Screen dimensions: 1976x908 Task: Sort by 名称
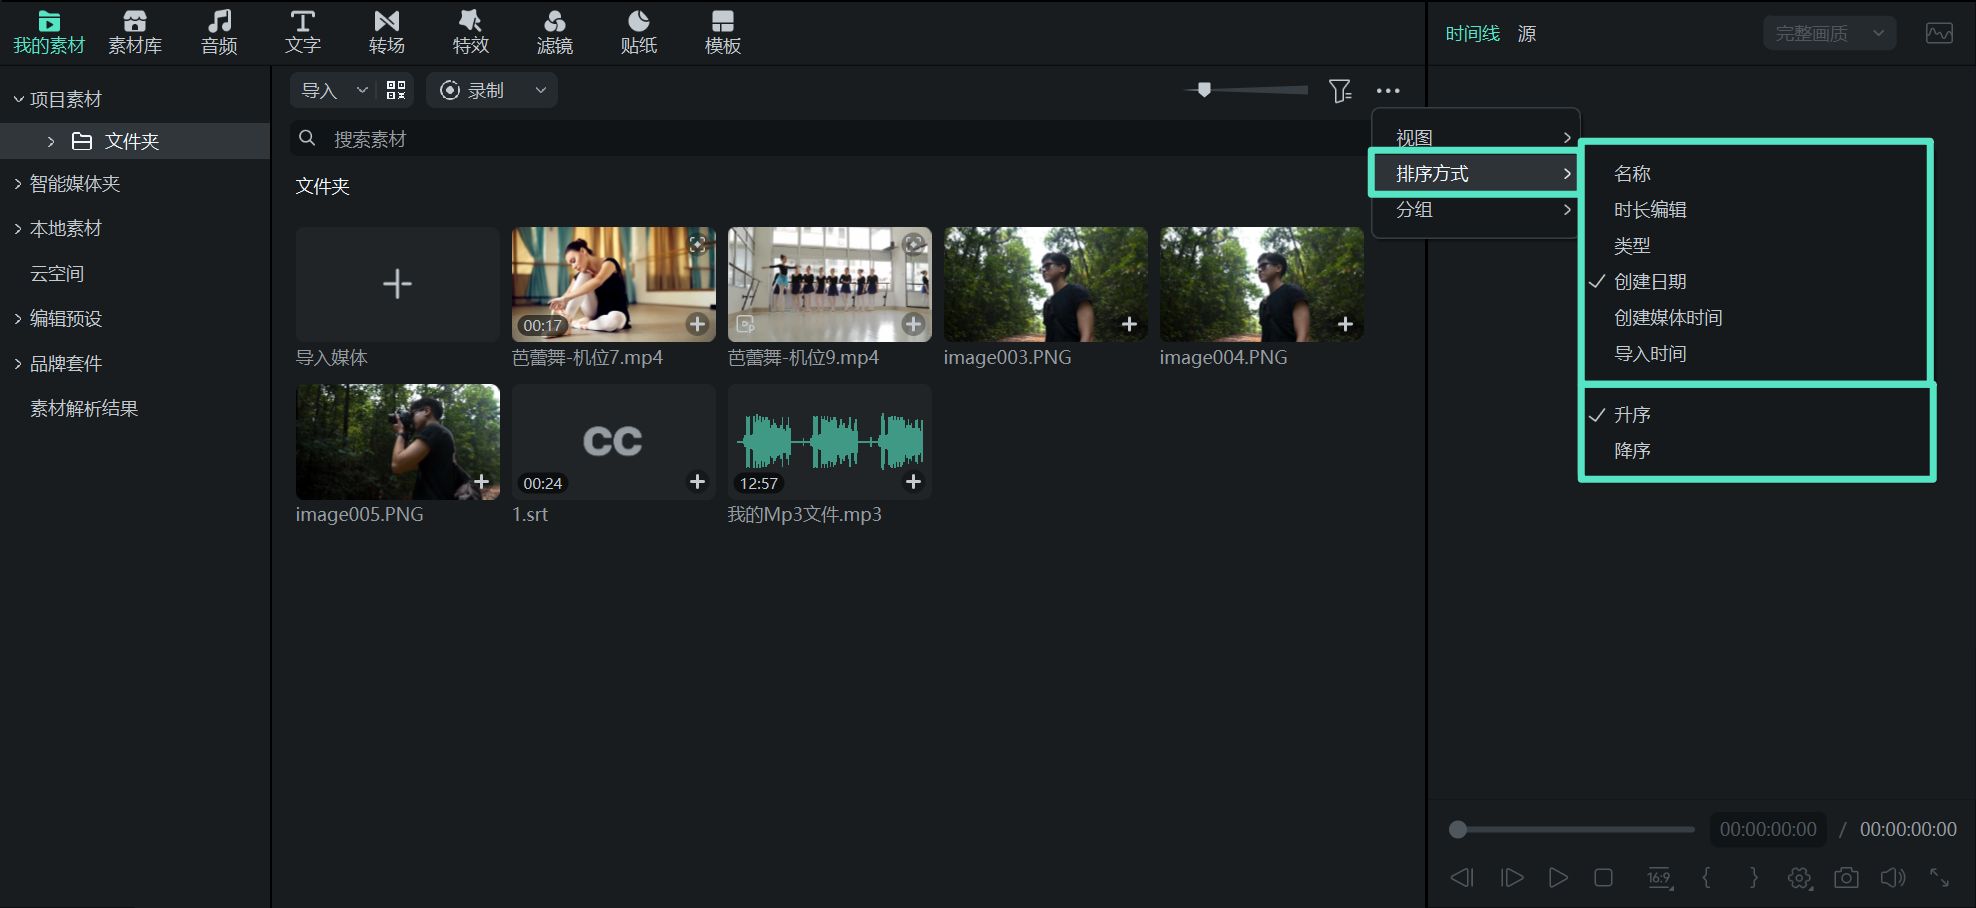(x=1632, y=174)
